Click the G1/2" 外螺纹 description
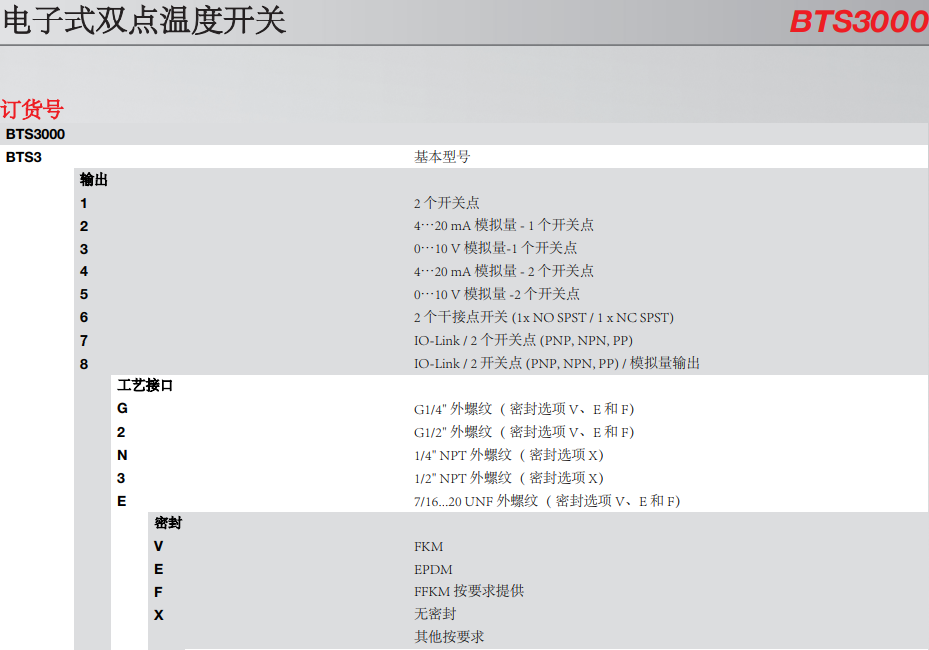929x650 pixels. click(524, 432)
